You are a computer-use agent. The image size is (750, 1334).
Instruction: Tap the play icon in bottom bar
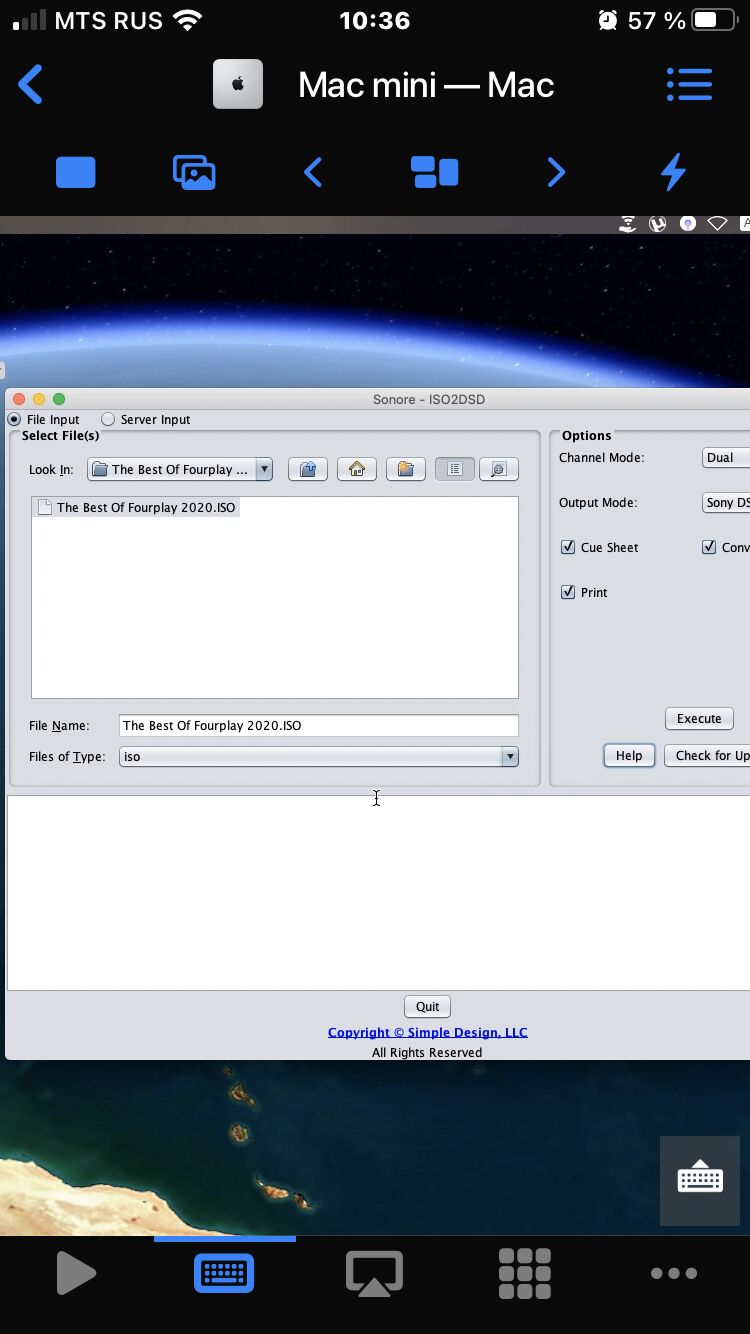tap(76, 1274)
